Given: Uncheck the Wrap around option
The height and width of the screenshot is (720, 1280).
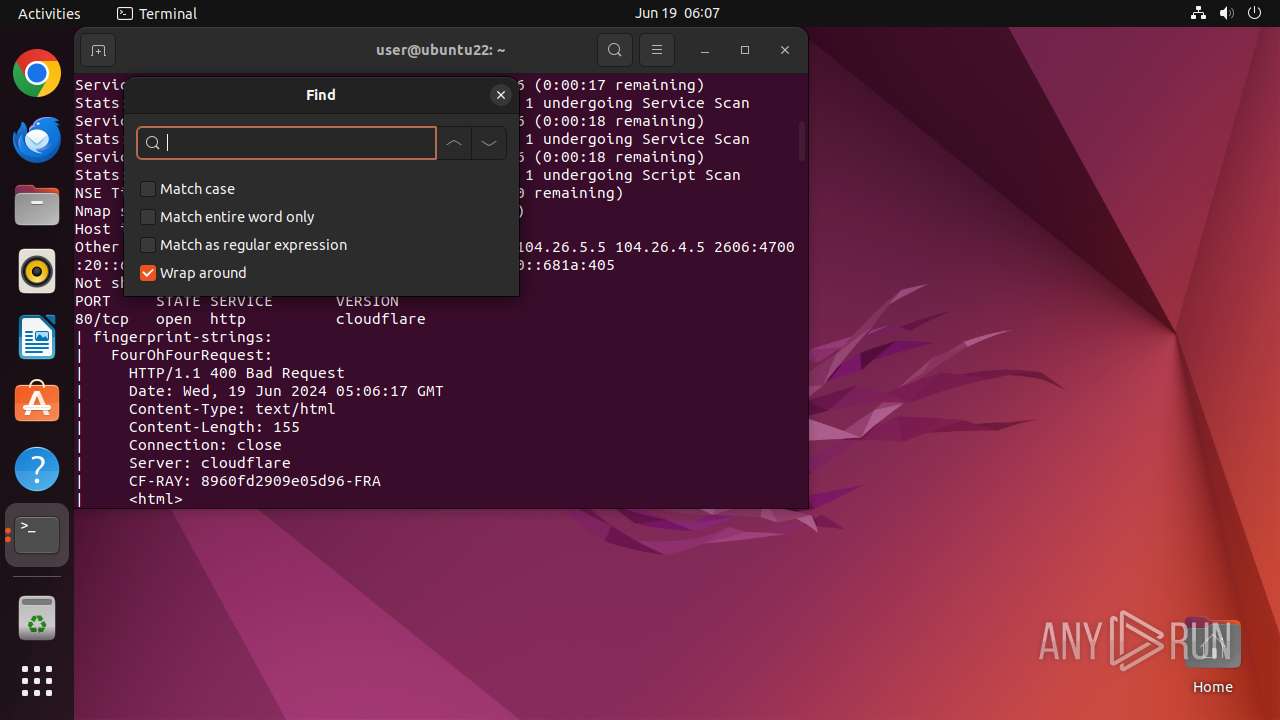Looking at the screenshot, I should [x=148, y=273].
